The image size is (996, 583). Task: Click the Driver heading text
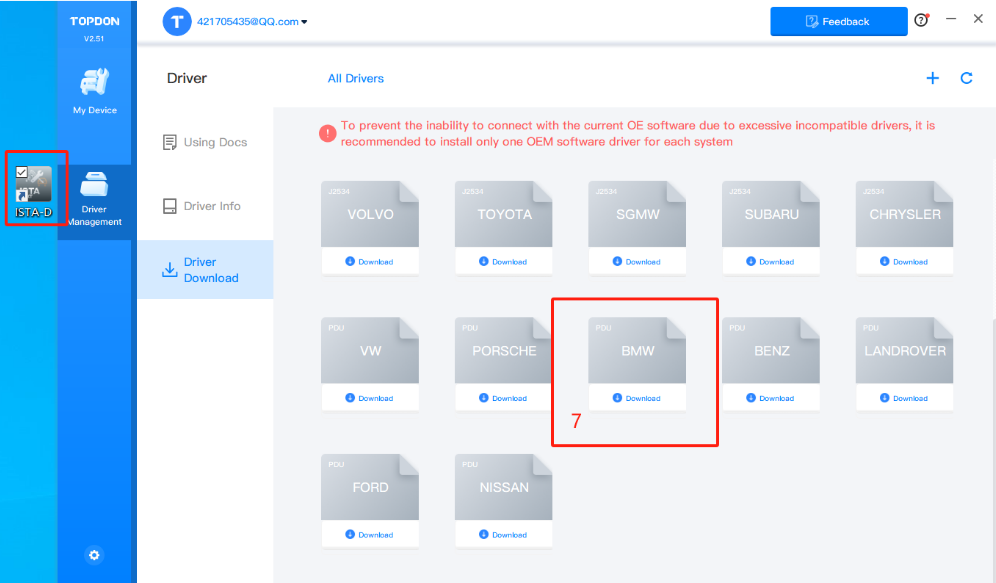pyautogui.click(x=187, y=78)
